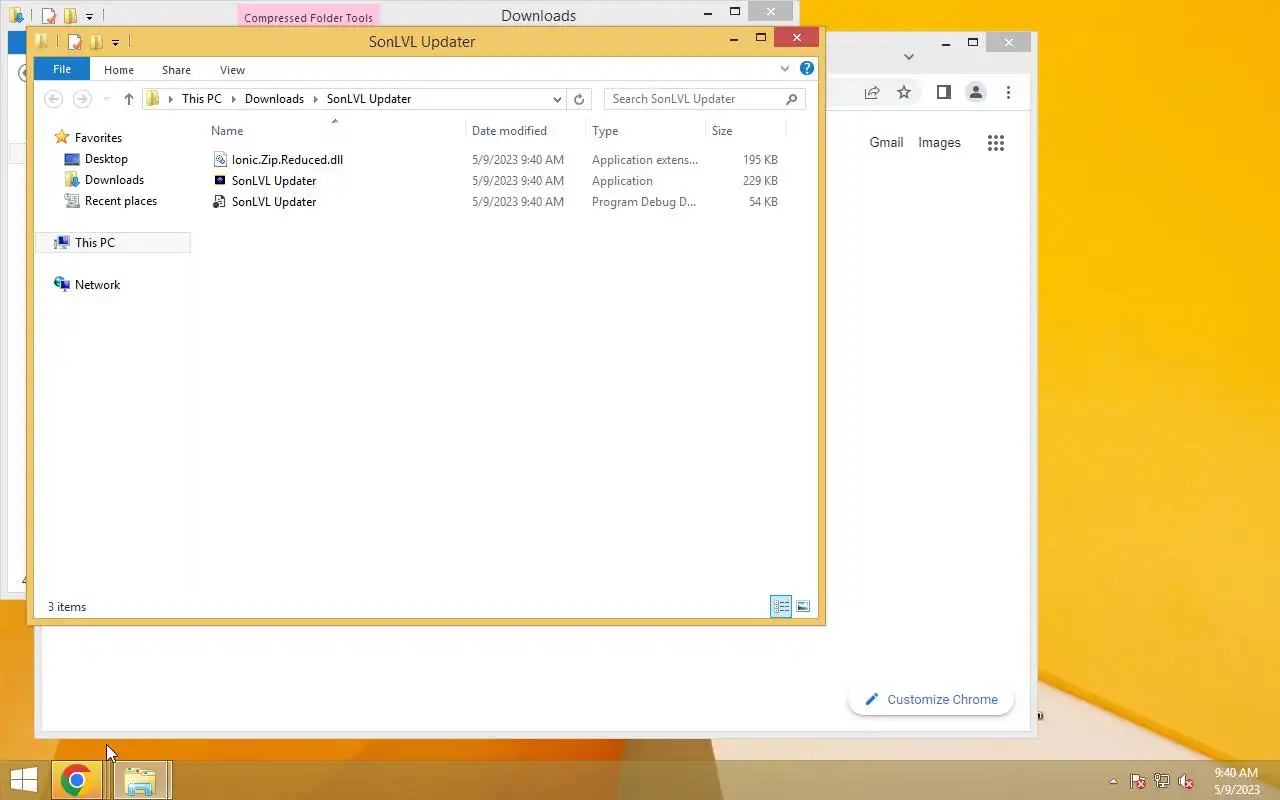Click the Back arrow in SonLVL Updater window
This screenshot has height=800, width=1280.
(x=54, y=99)
